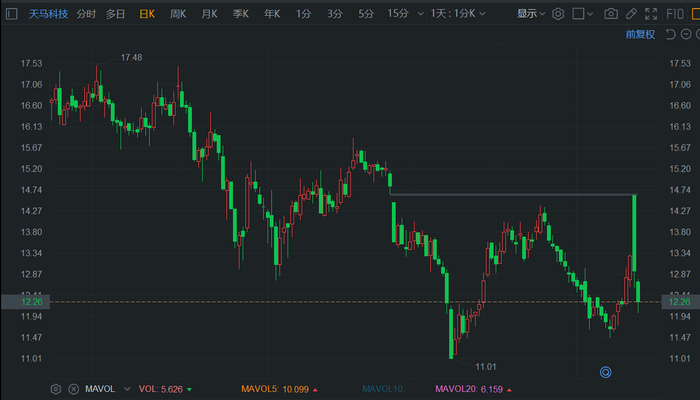Image resolution: width=700 pixels, height=400 pixels.
Task: Toggle MAVOL5 line visibility
Action: [x=273, y=388]
